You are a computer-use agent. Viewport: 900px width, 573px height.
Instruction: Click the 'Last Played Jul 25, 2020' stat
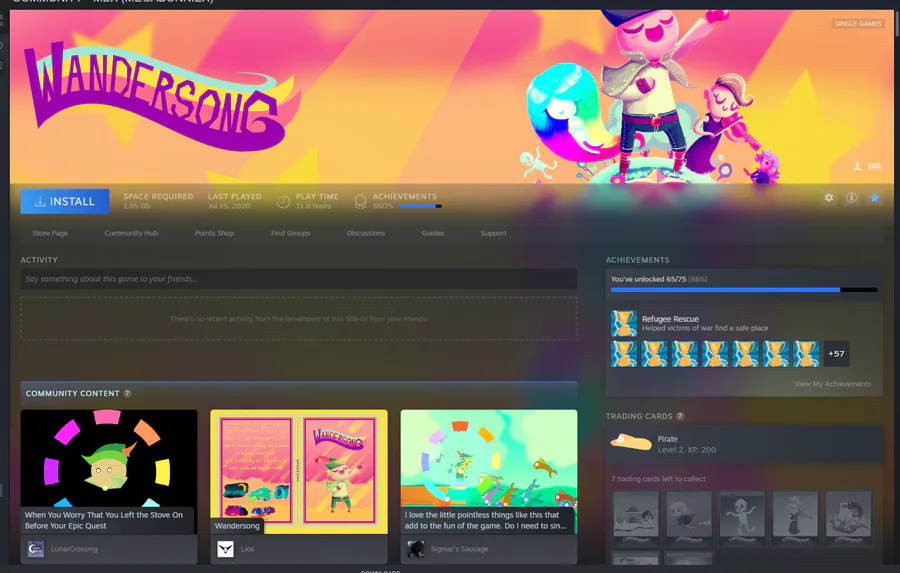234,201
